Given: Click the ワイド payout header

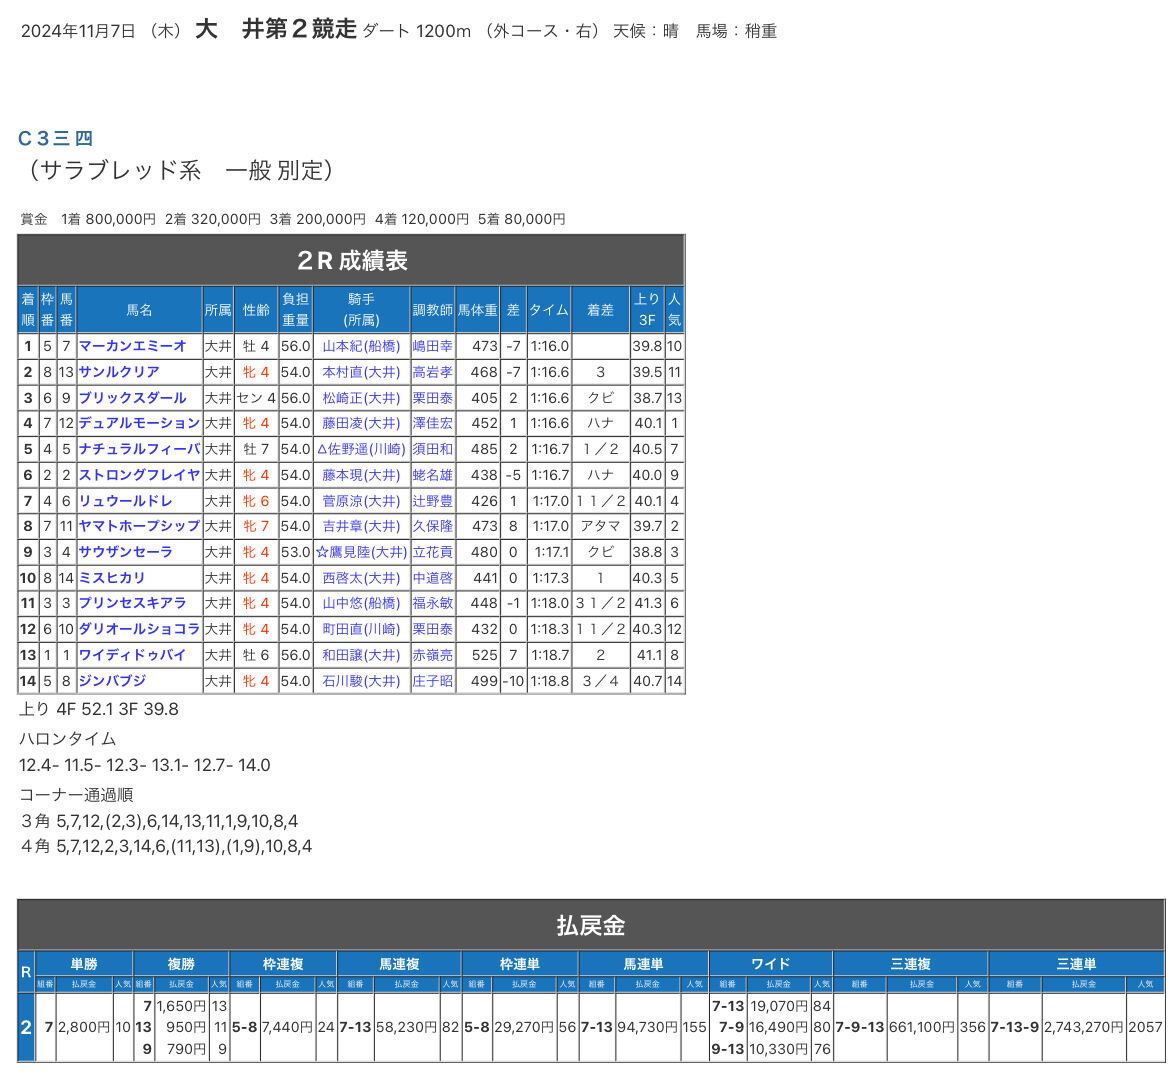Looking at the screenshot, I should (771, 964).
